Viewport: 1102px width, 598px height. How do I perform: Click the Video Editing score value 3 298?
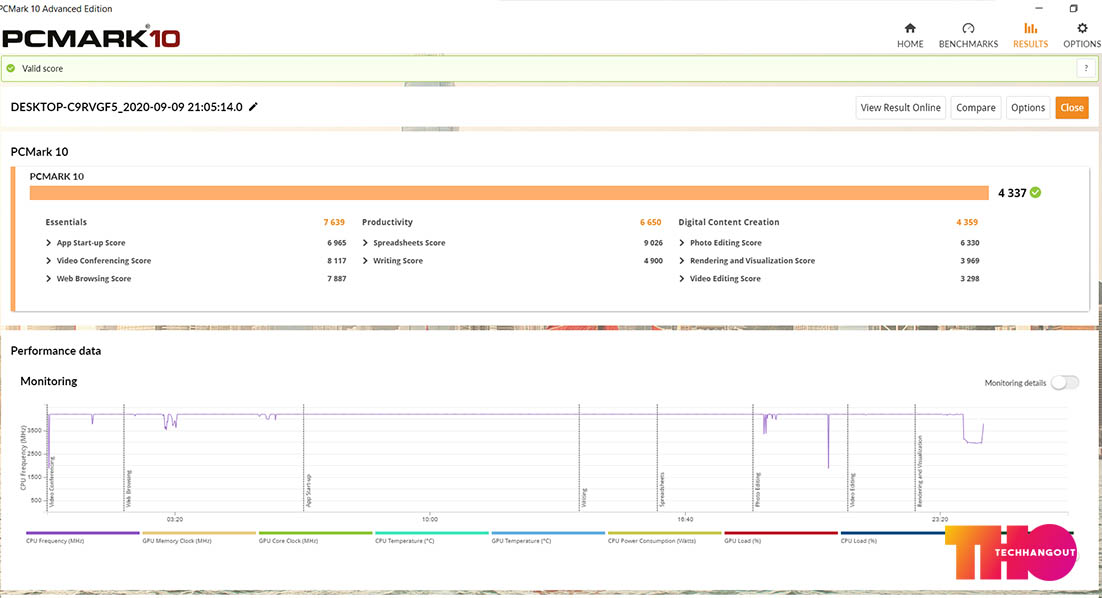point(969,279)
